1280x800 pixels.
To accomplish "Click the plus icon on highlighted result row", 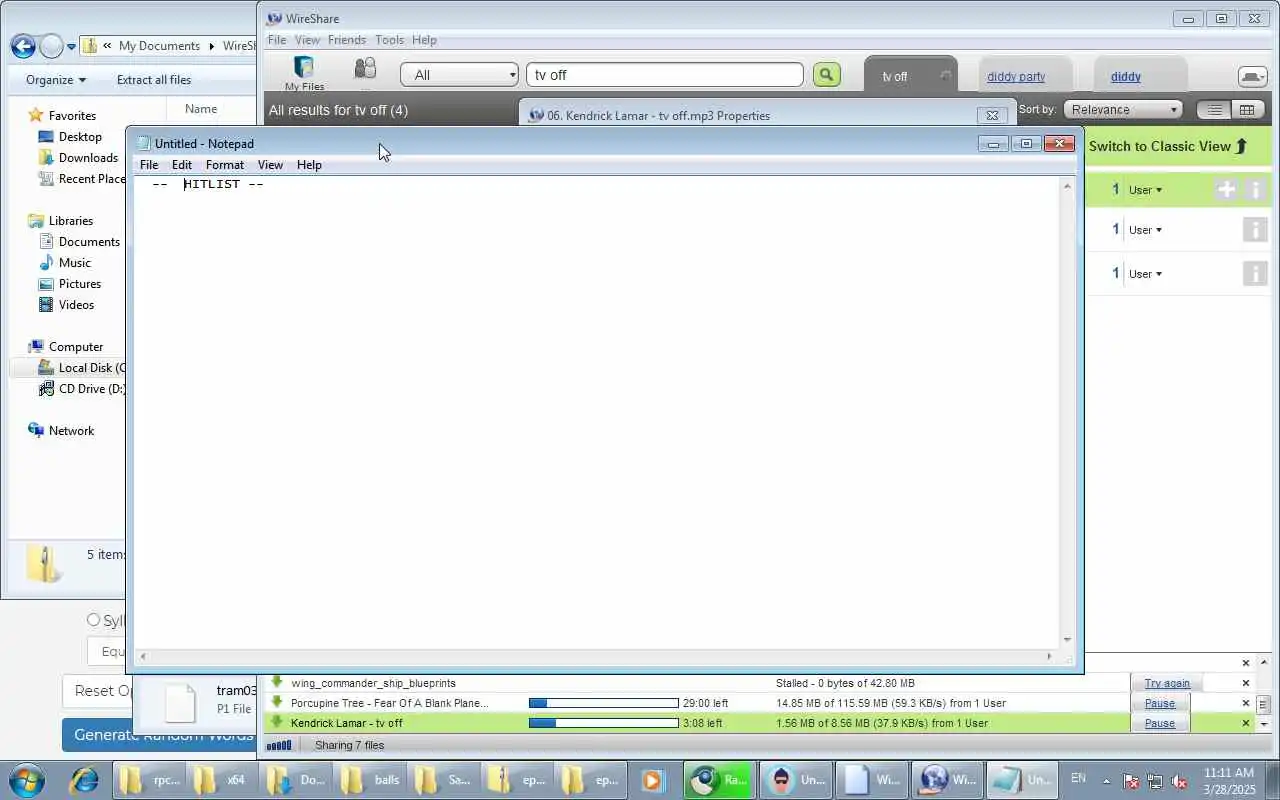I will tap(1226, 189).
